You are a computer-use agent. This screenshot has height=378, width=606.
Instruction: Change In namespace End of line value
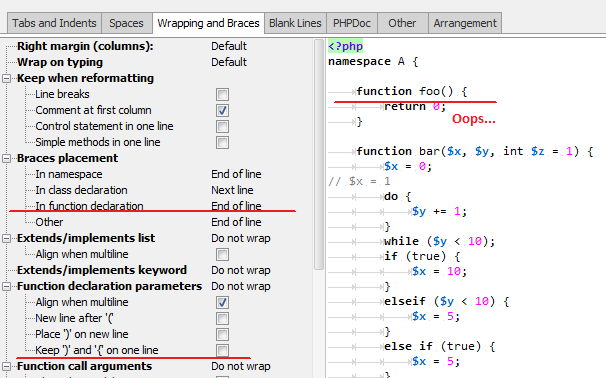[236, 174]
